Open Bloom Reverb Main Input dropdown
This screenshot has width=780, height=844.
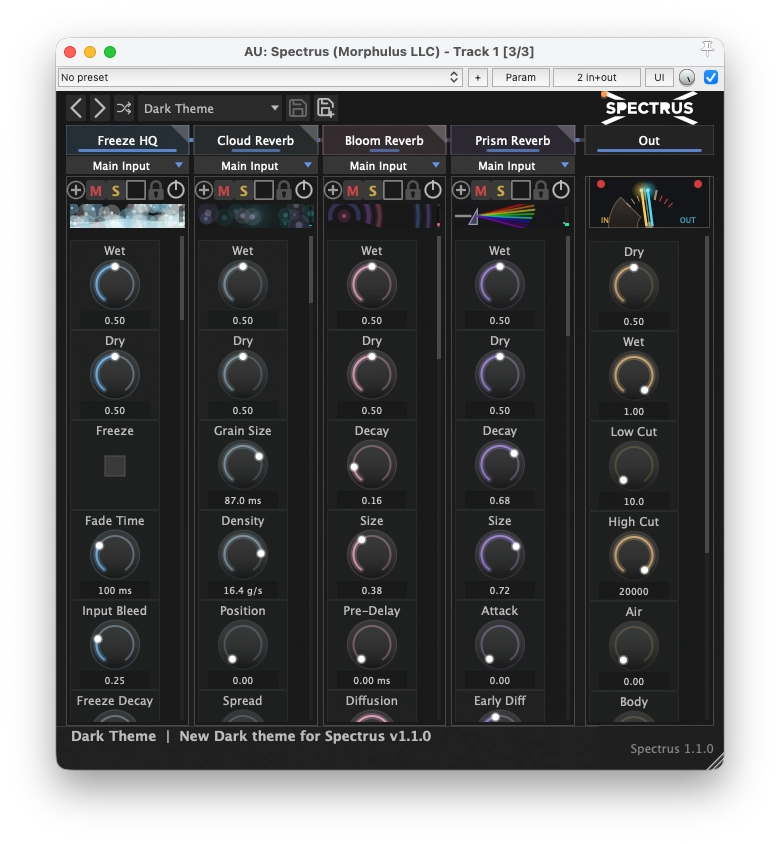click(384, 166)
